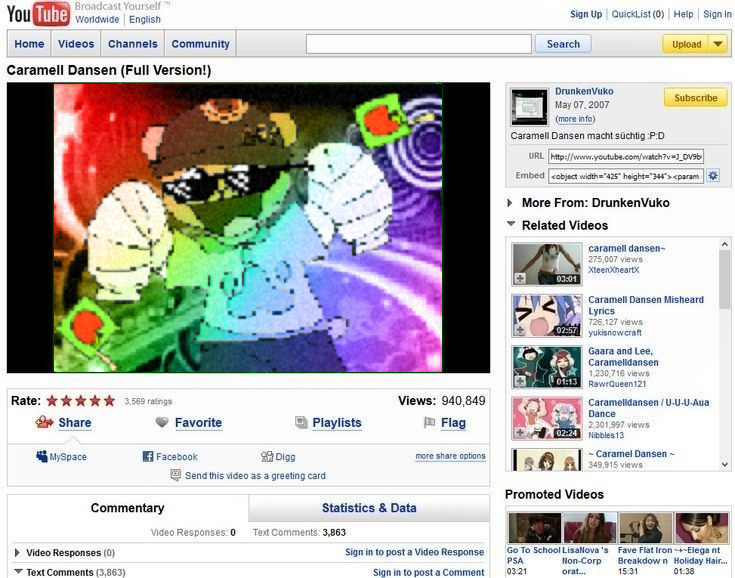
Task: Expand More From: DrunkenVuko section
Action: point(510,203)
